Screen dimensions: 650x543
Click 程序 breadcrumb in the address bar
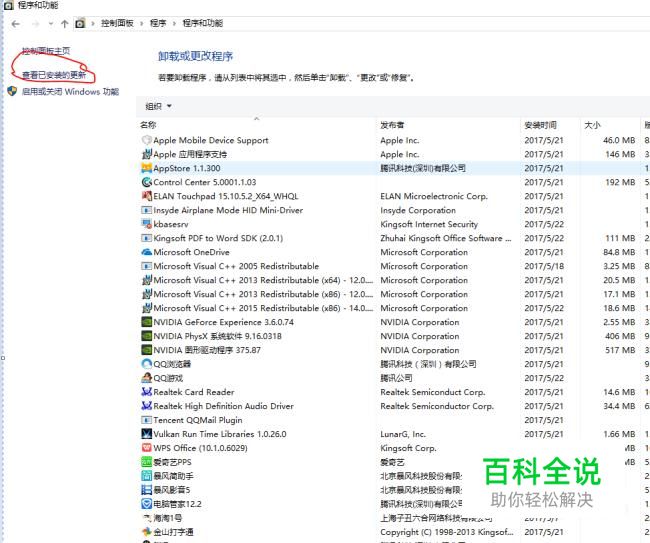(x=158, y=23)
